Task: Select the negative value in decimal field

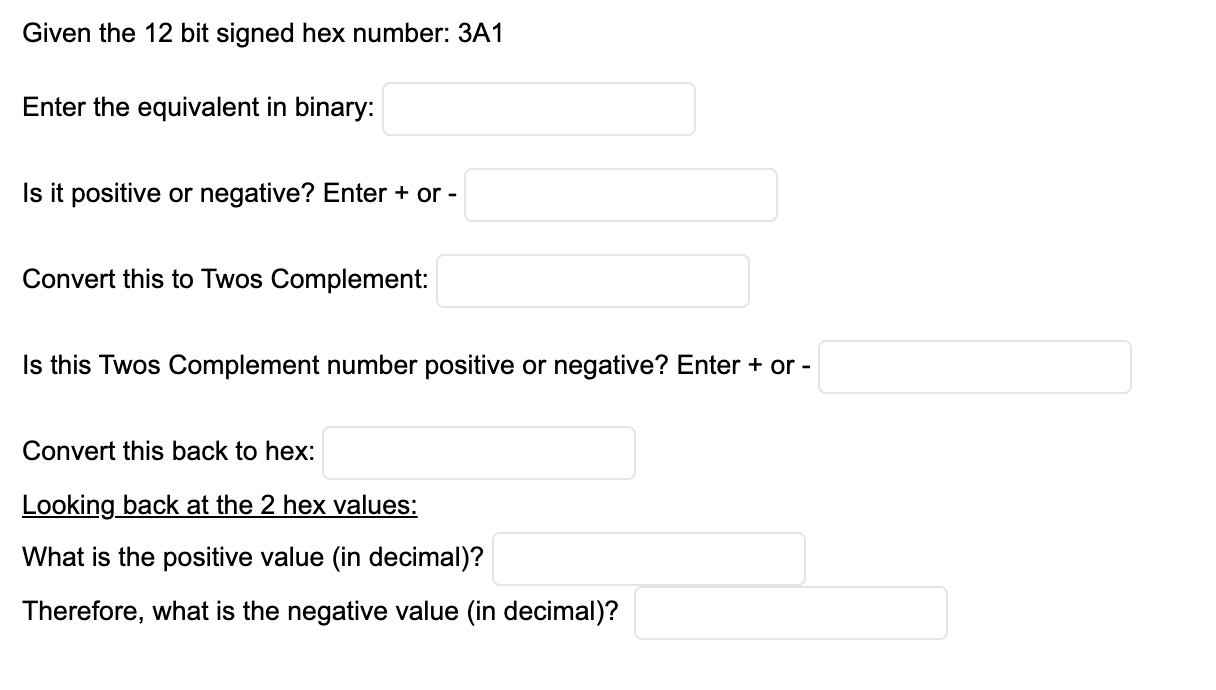Action: (791, 613)
